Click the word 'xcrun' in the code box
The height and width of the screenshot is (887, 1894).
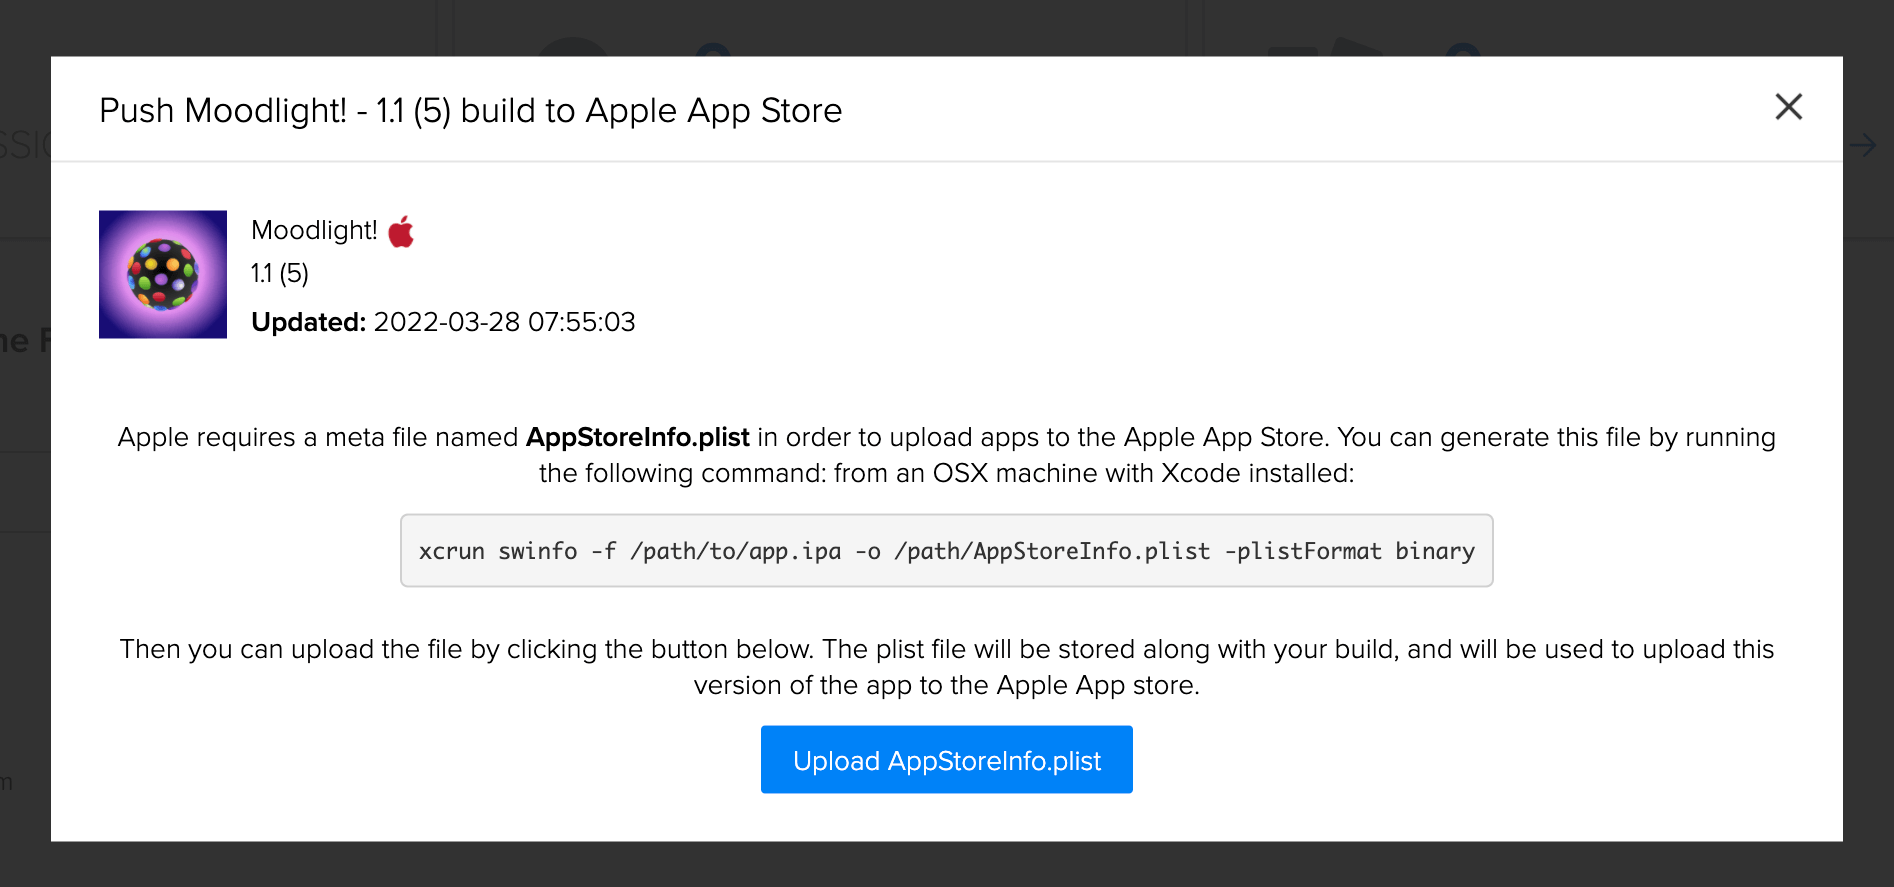point(451,551)
